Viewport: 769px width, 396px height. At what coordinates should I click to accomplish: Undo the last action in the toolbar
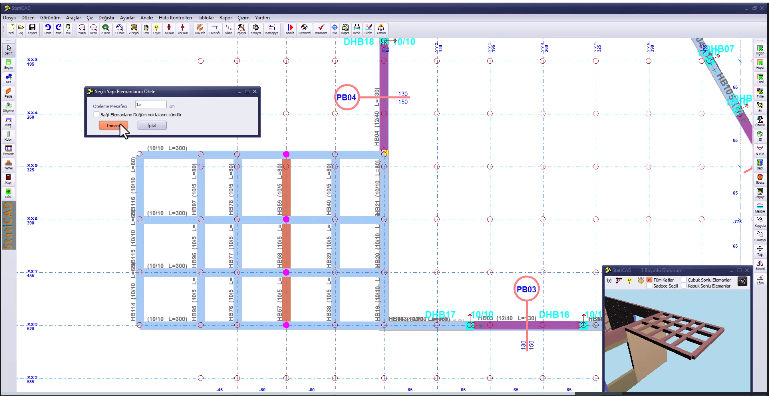(48, 28)
